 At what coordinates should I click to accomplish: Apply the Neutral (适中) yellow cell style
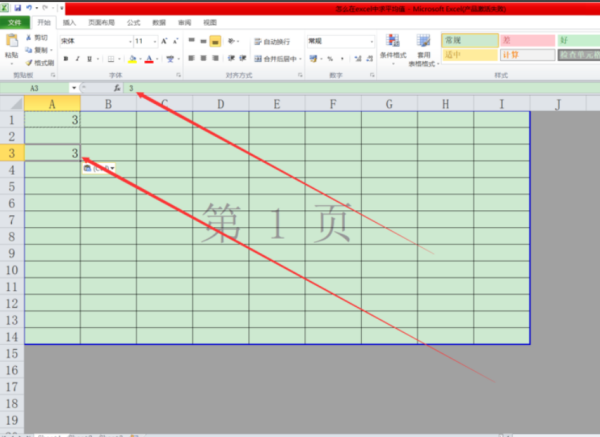[470, 55]
